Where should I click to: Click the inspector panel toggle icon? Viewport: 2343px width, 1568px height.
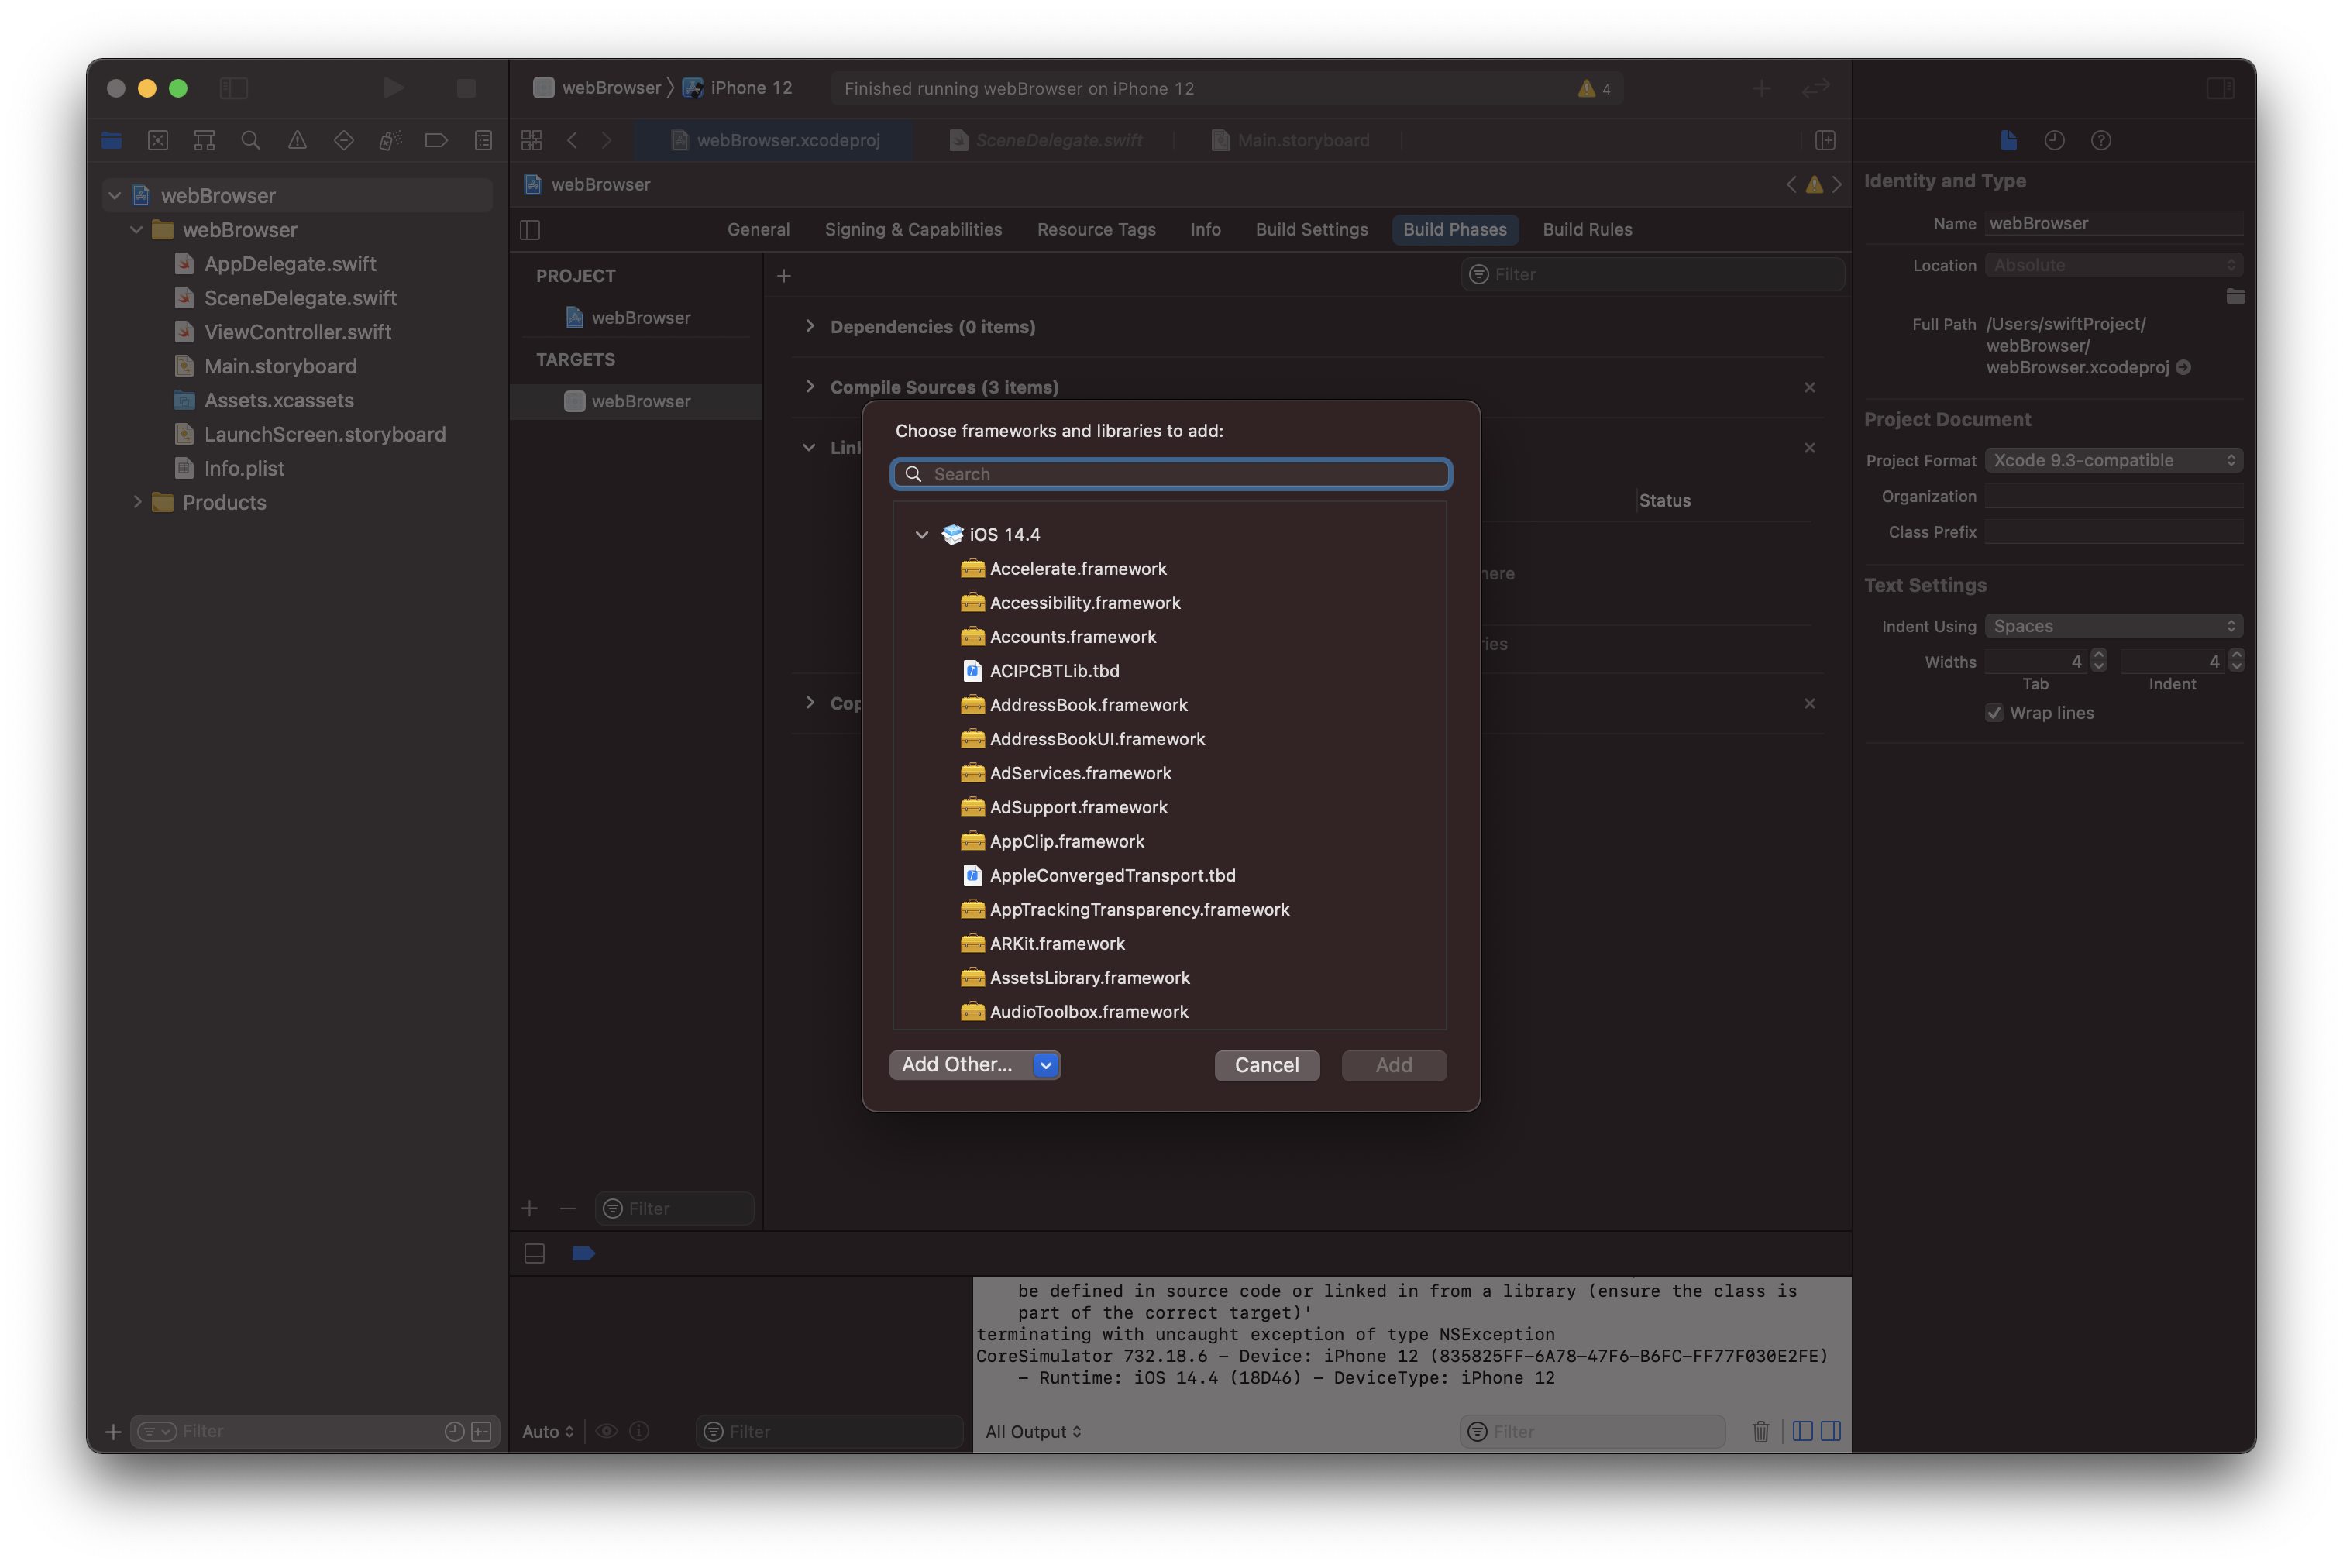[x=2221, y=86]
